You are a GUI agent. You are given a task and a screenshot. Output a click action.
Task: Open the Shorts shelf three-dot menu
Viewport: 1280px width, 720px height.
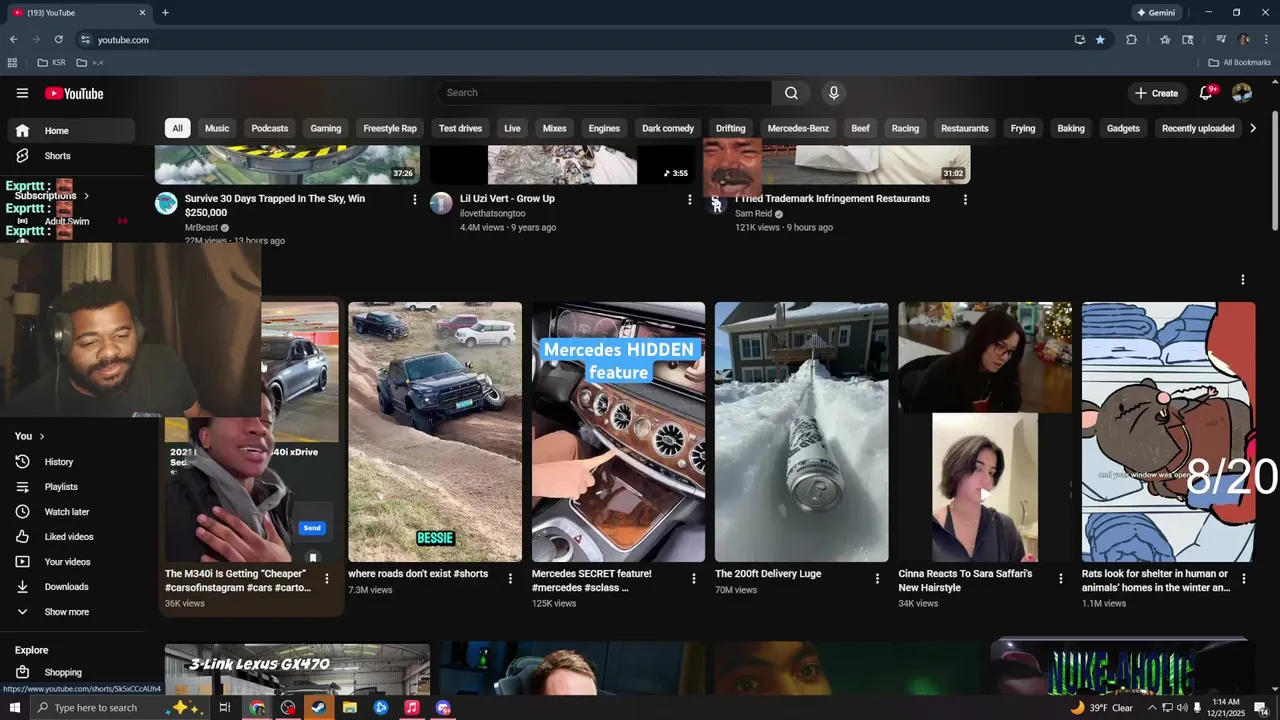pyautogui.click(x=1243, y=280)
